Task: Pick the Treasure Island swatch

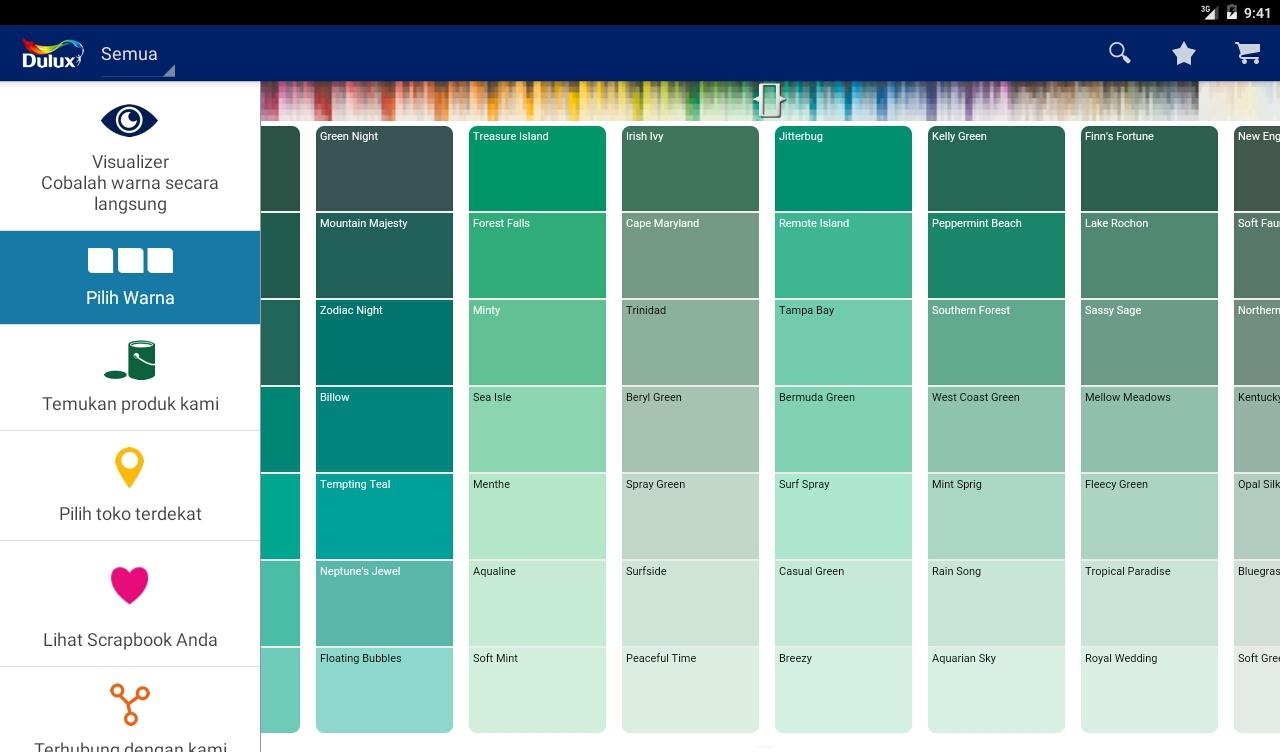Action: click(x=537, y=169)
